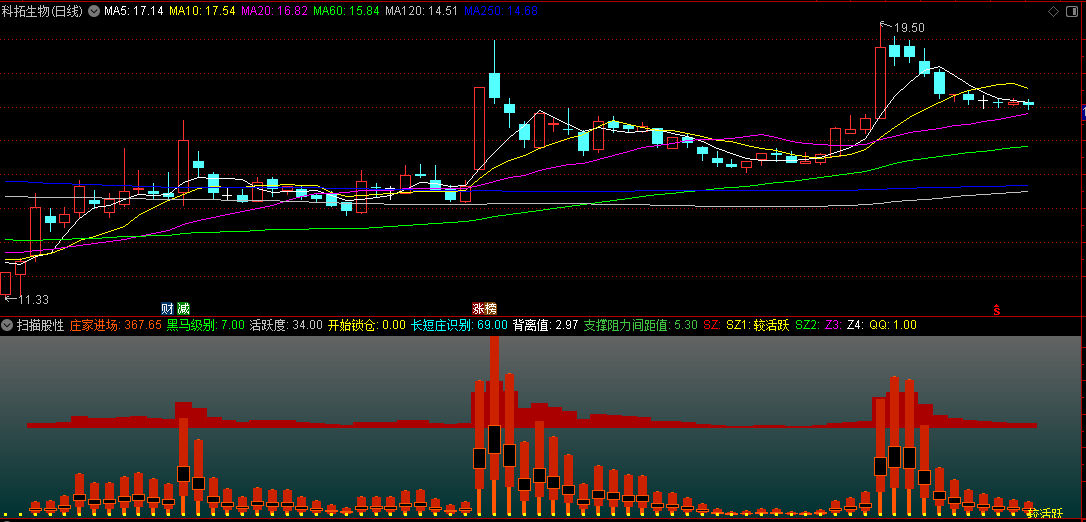
Task: Click the green SZ2: label
Action: point(807,325)
